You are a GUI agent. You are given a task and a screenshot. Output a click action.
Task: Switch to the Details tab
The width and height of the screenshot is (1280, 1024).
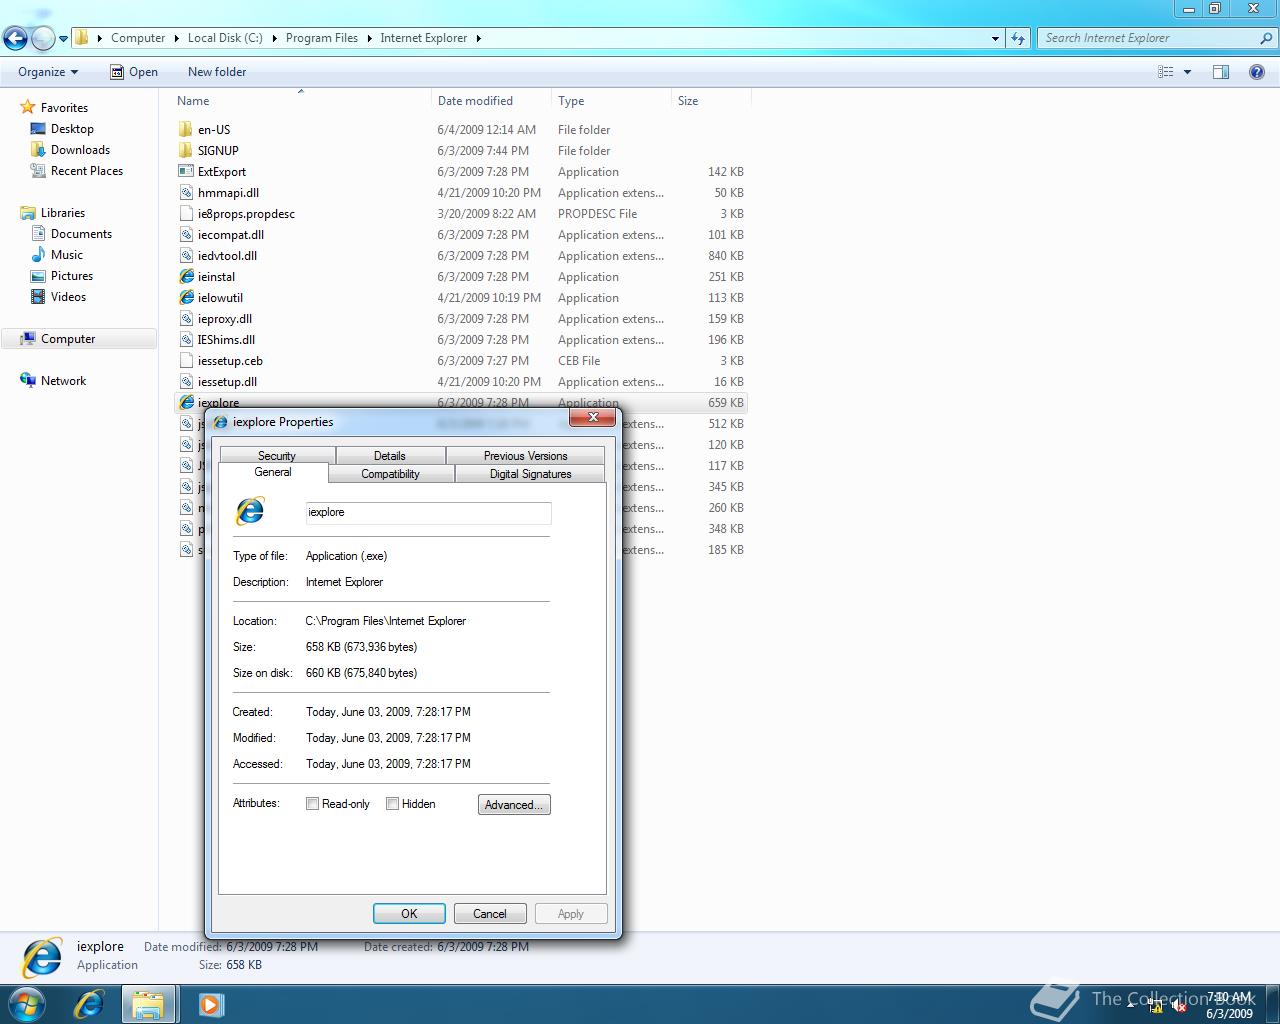click(390, 456)
